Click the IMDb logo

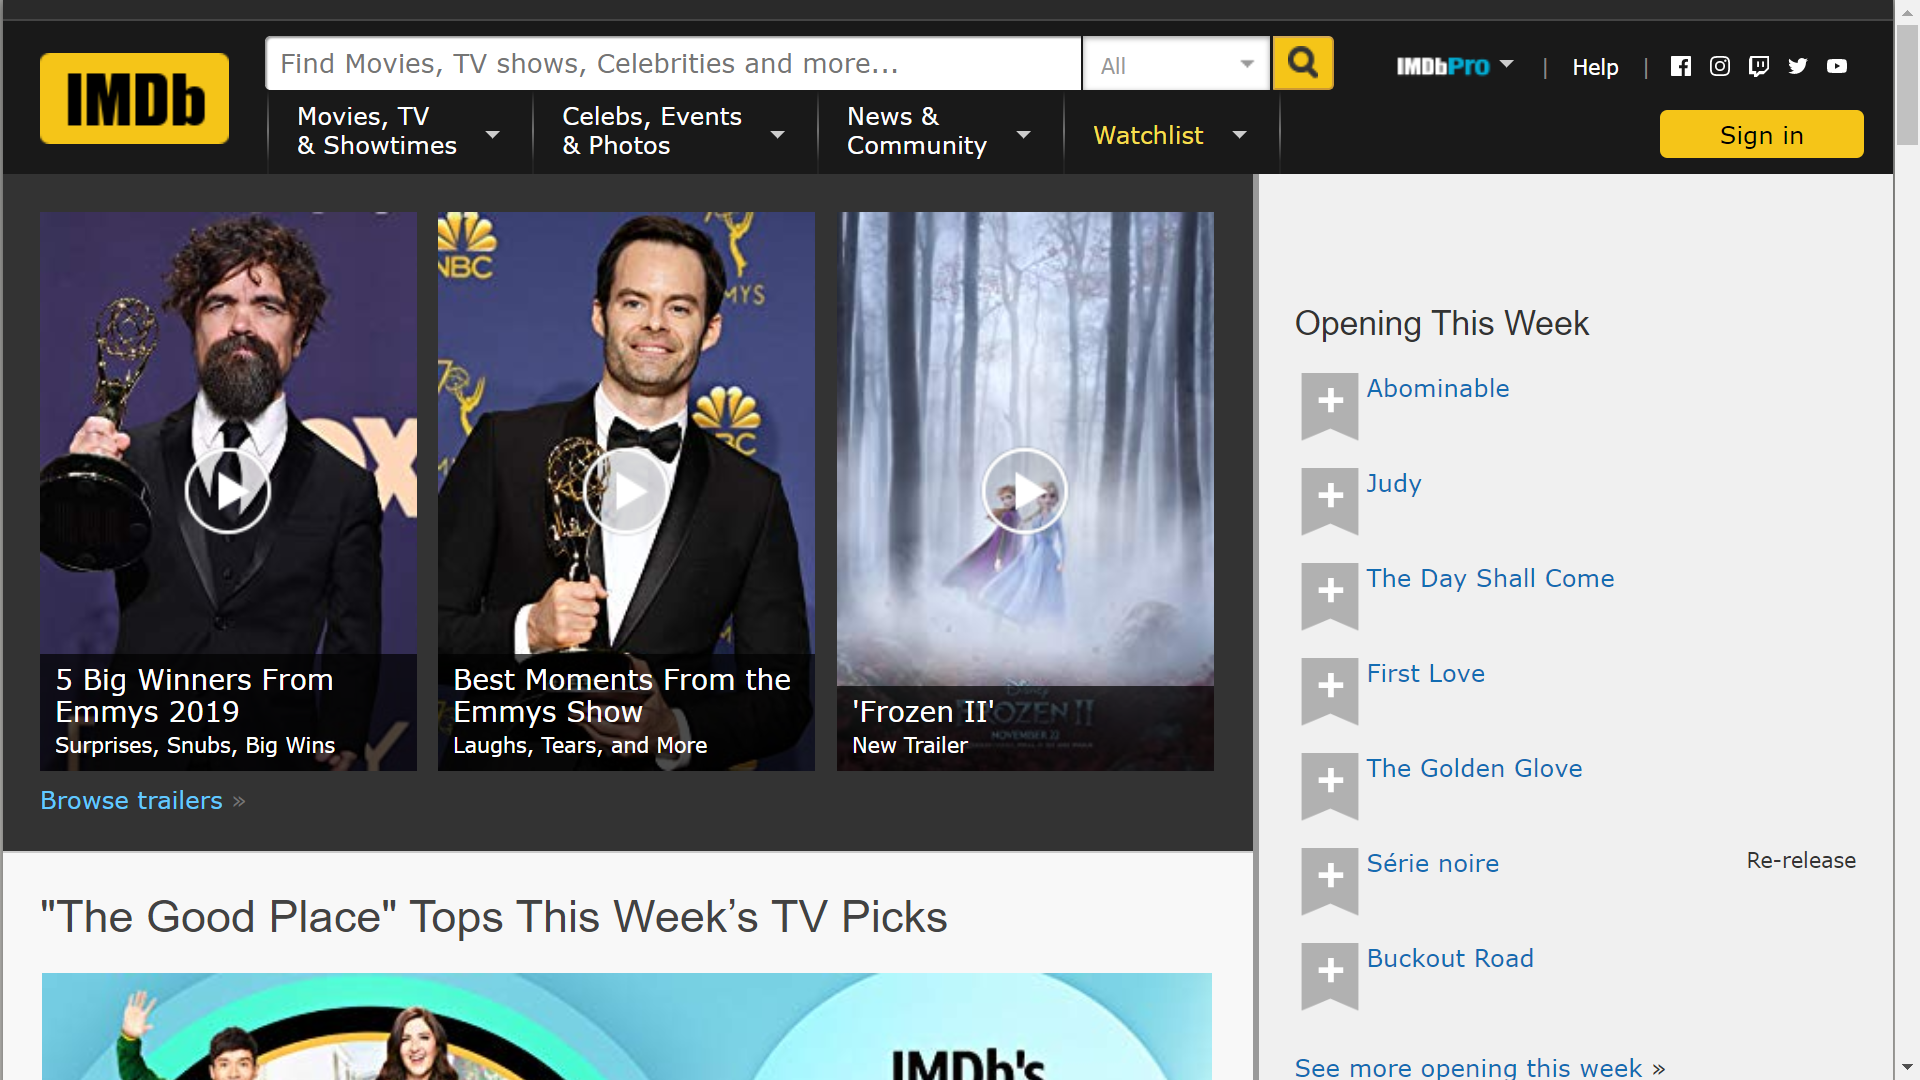coord(134,98)
